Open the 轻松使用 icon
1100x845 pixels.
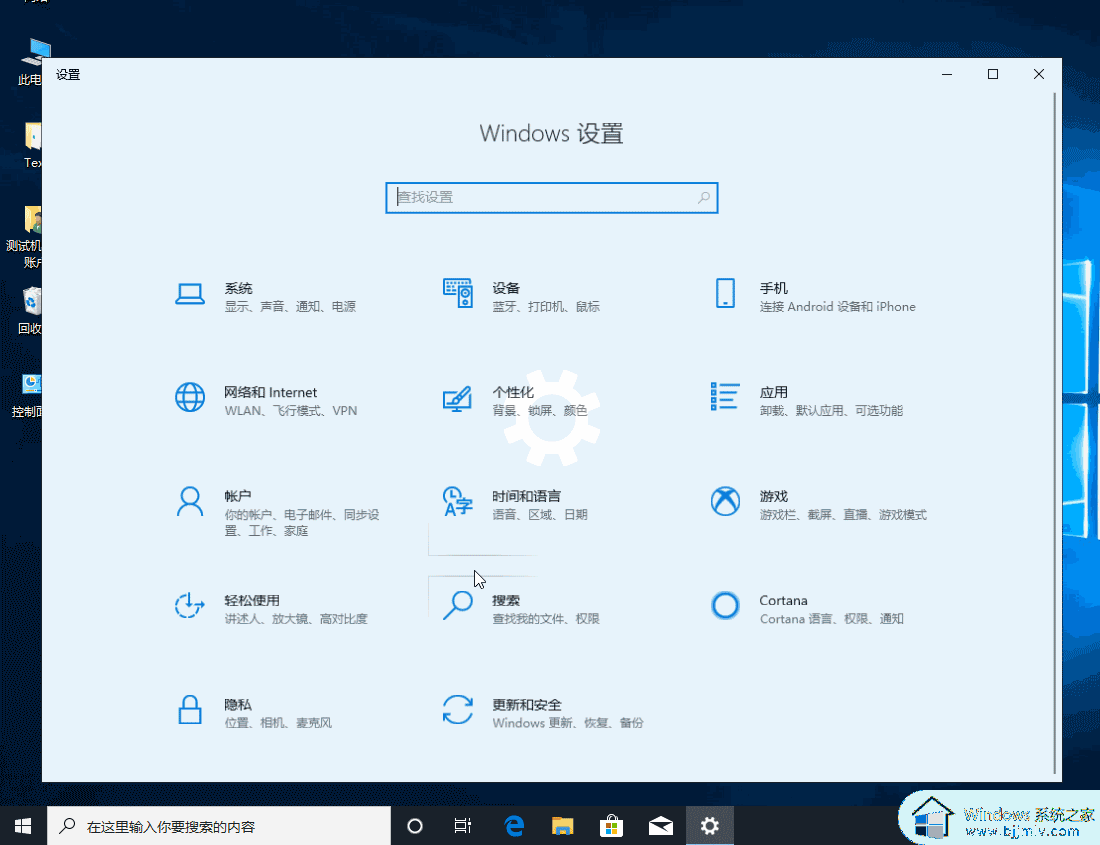[x=189, y=605]
